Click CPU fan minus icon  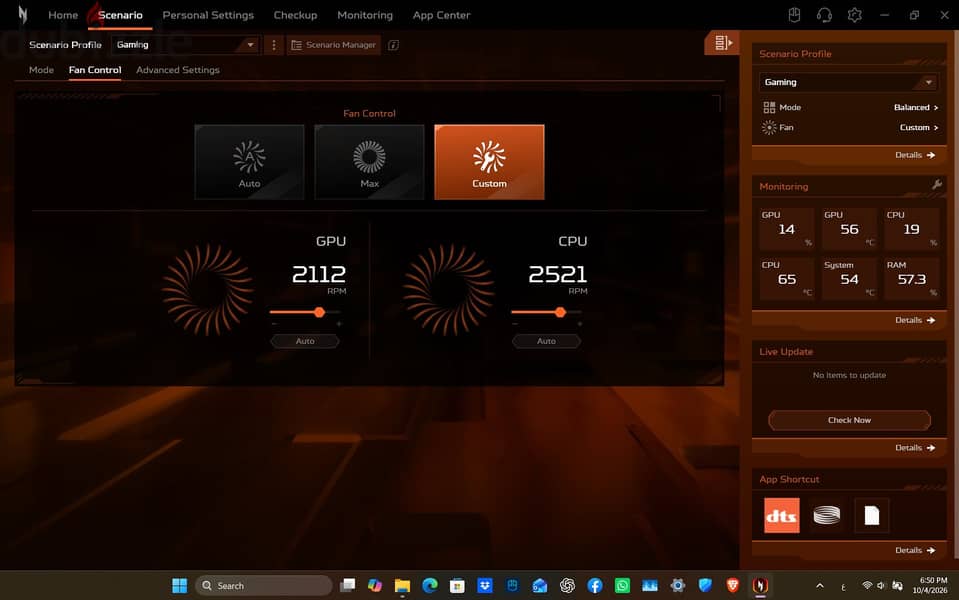pyautogui.click(x=515, y=324)
